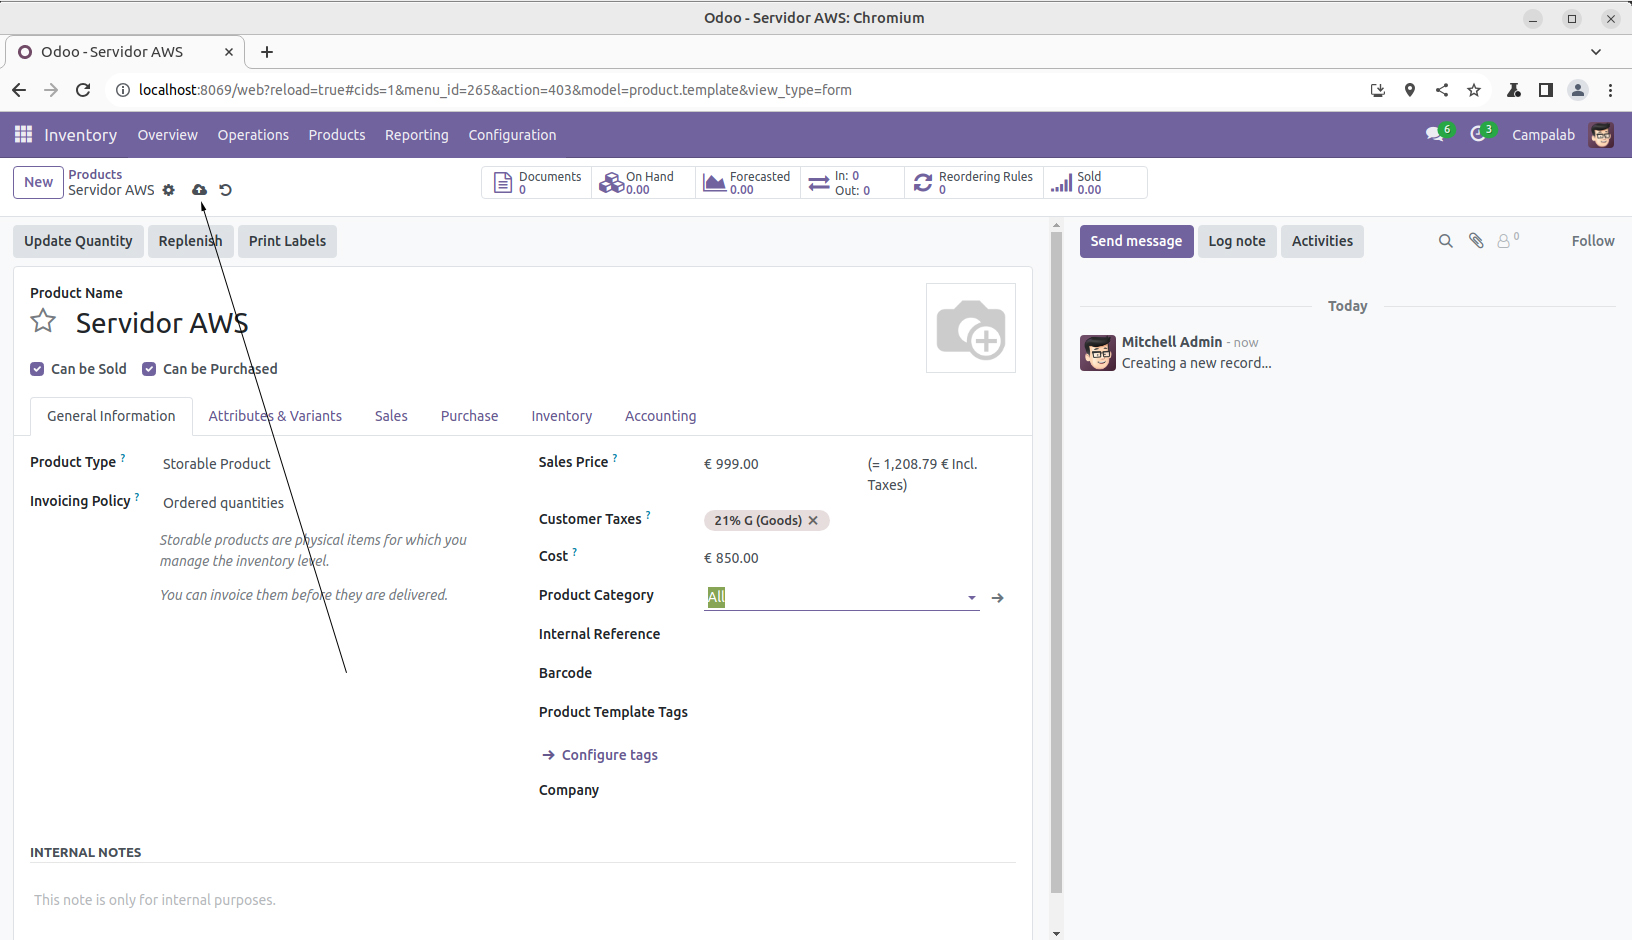
Task: Click the paperclip attachments icon
Action: [x=1476, y=241]
